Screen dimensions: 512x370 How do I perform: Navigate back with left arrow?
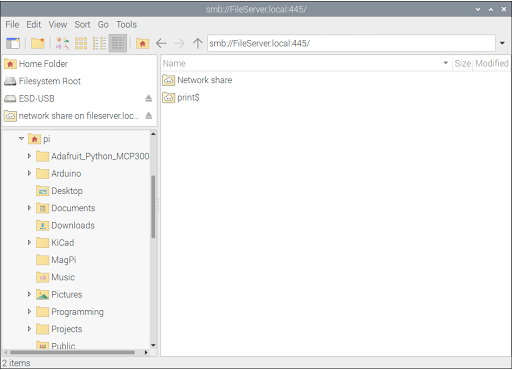[x=161, y=43]
